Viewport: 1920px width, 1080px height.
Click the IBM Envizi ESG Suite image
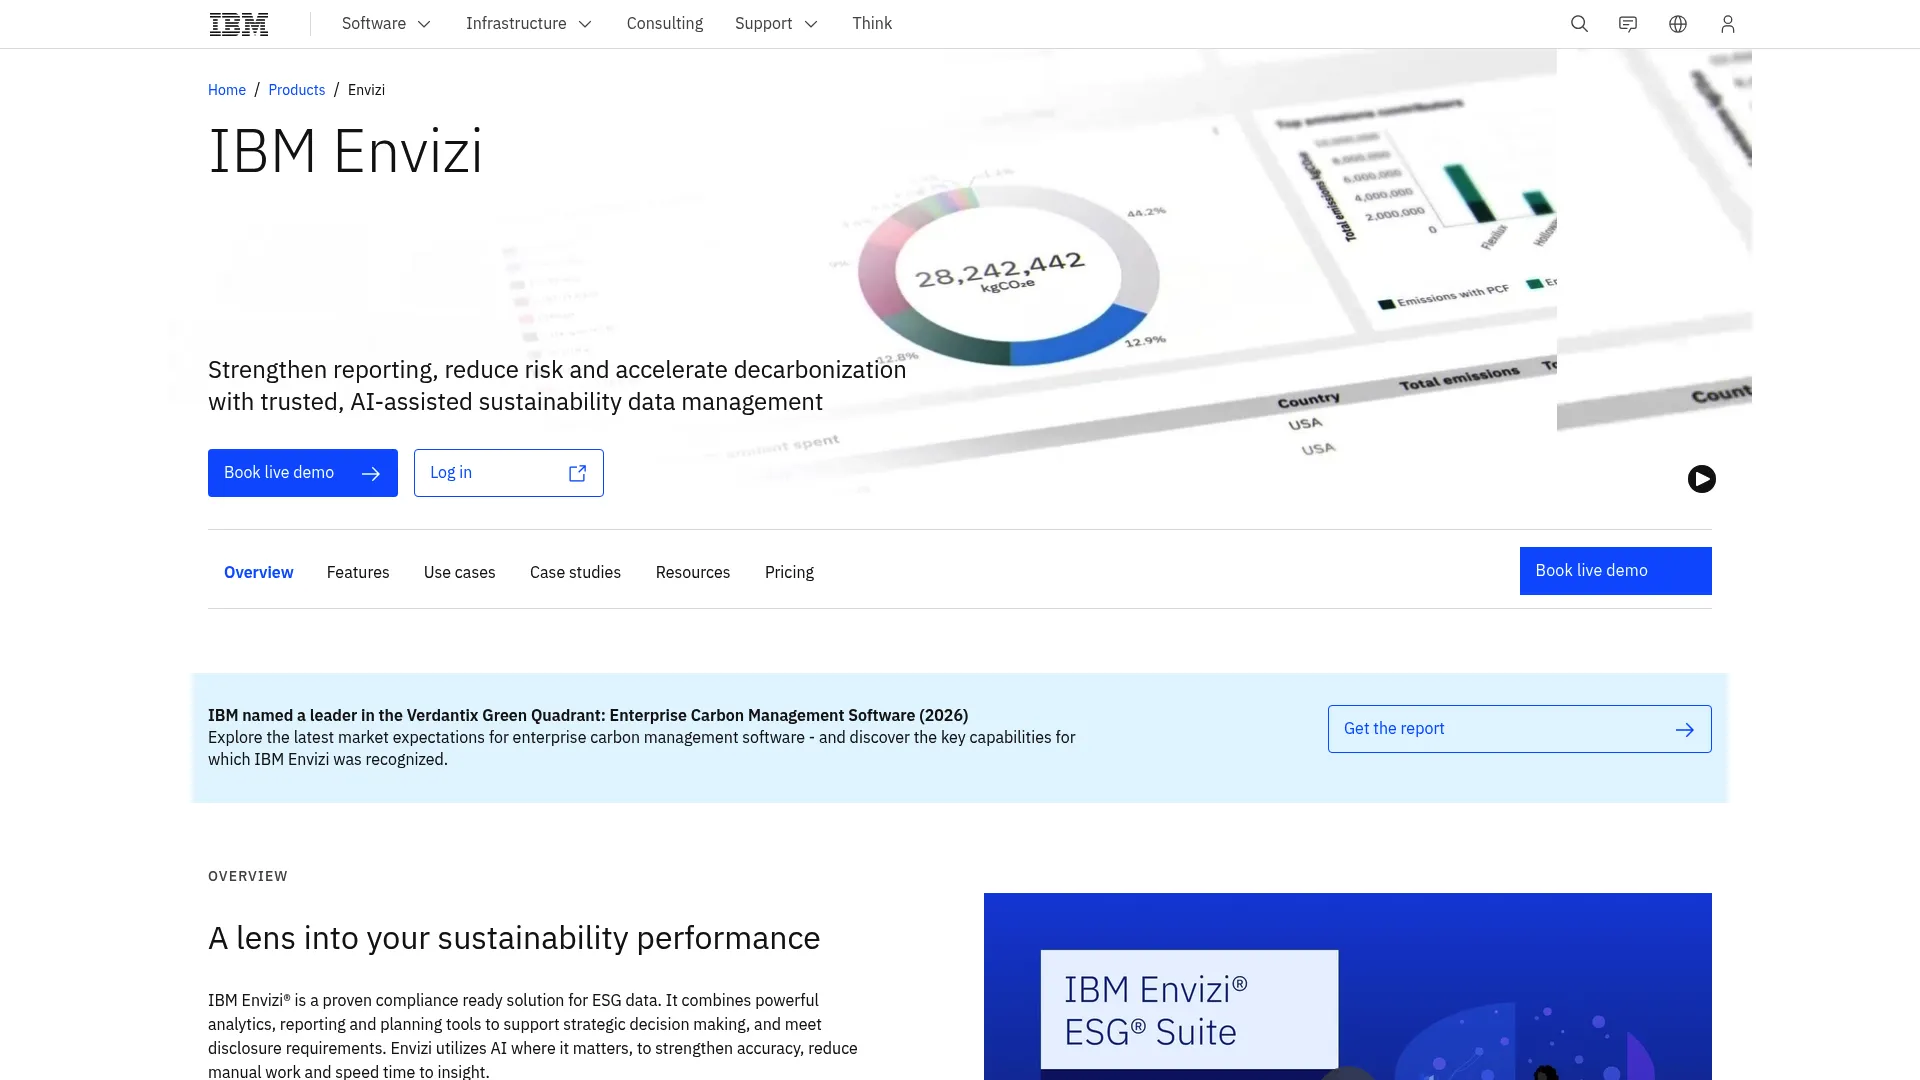pos(1348,986)
